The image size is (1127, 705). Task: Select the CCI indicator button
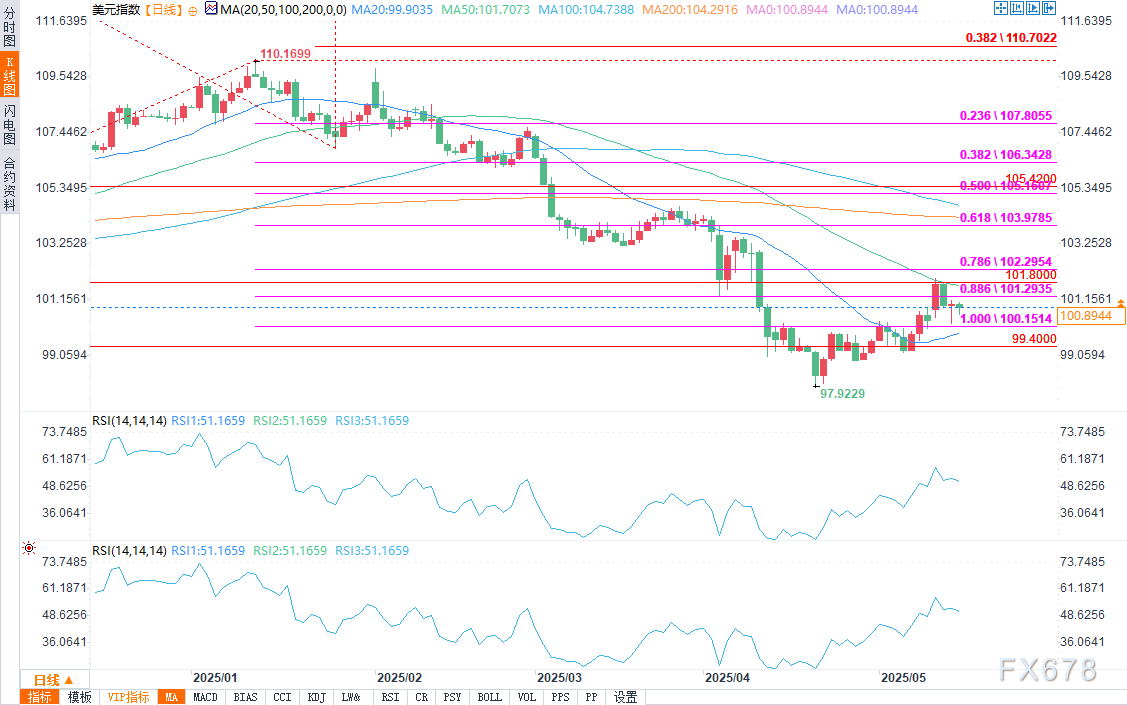coord(282,697)
